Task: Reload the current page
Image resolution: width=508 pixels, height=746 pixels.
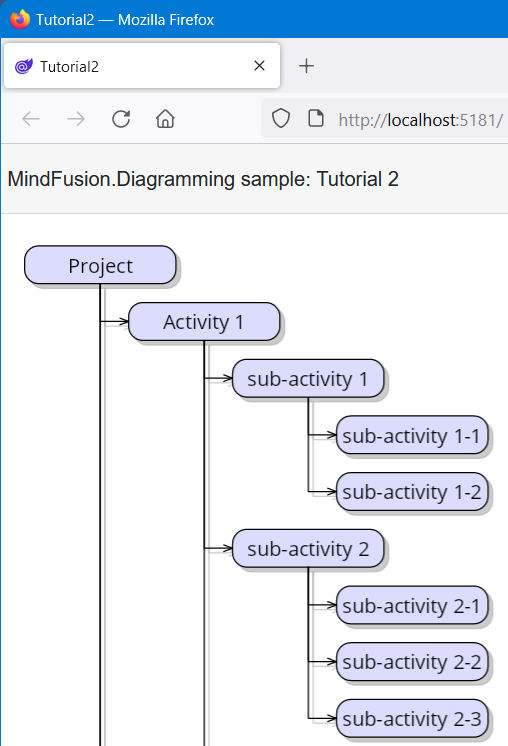Action: click(x=121, y=119)
